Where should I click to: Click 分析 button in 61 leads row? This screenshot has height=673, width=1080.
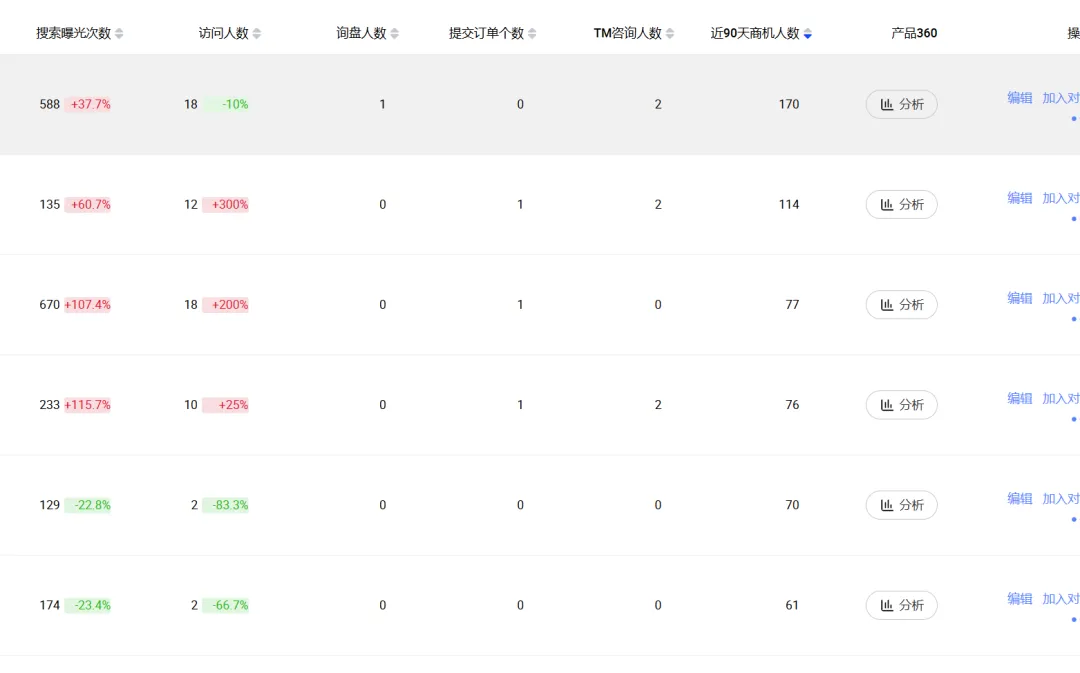click(x=901, y=605)
